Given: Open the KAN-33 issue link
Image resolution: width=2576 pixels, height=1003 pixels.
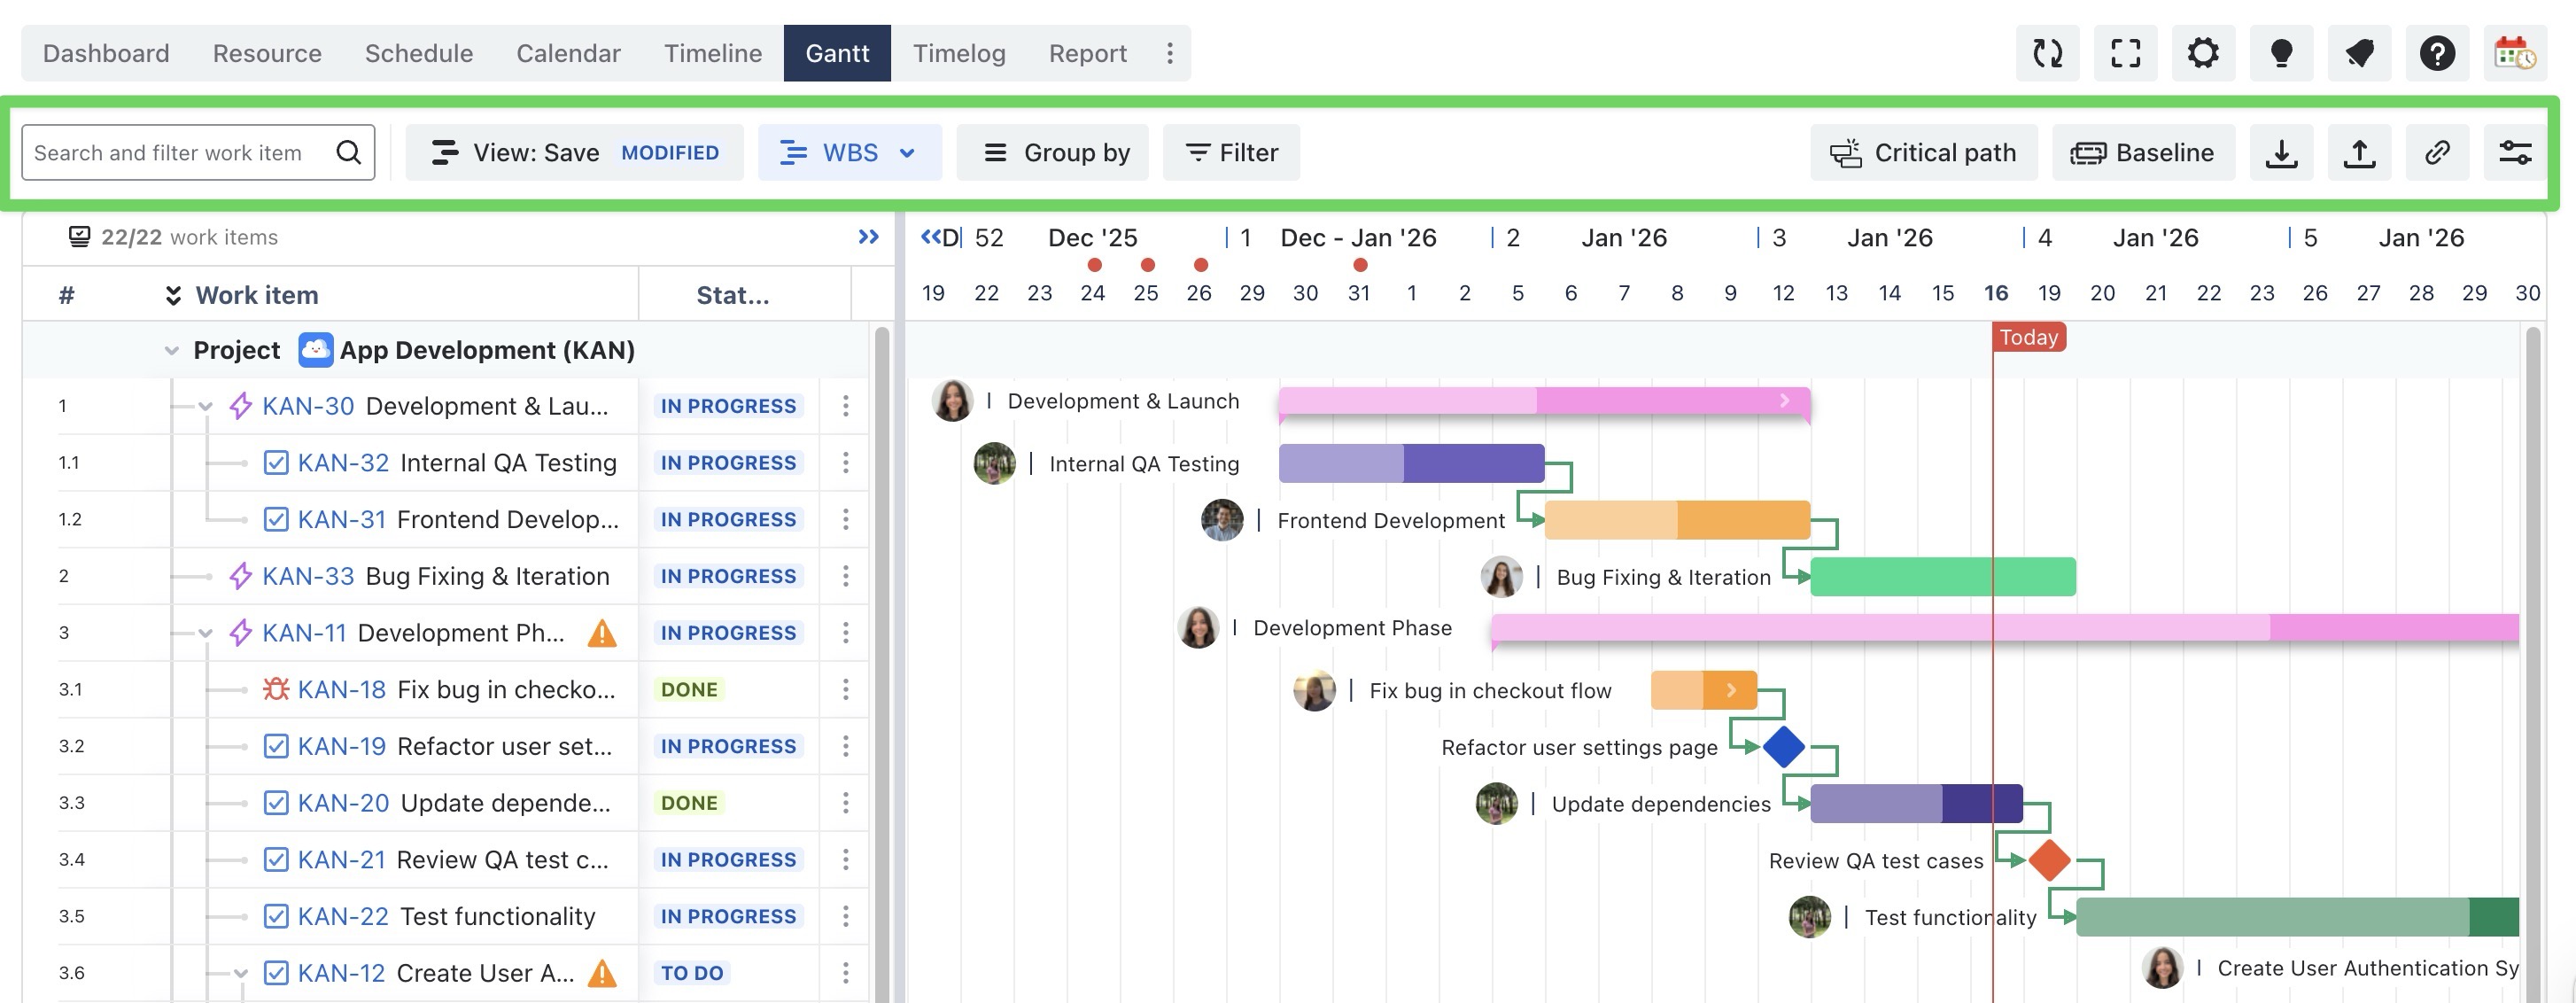Looking at the screenshot, I should (x=308, y=577).
